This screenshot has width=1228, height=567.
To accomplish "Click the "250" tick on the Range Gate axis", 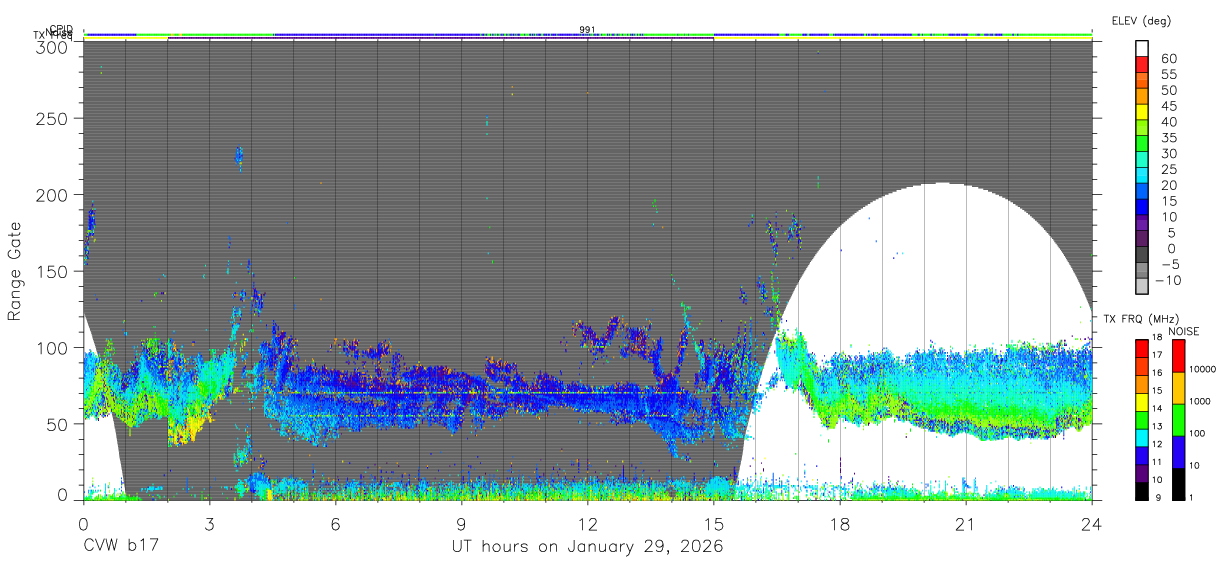I will [54, 119].
